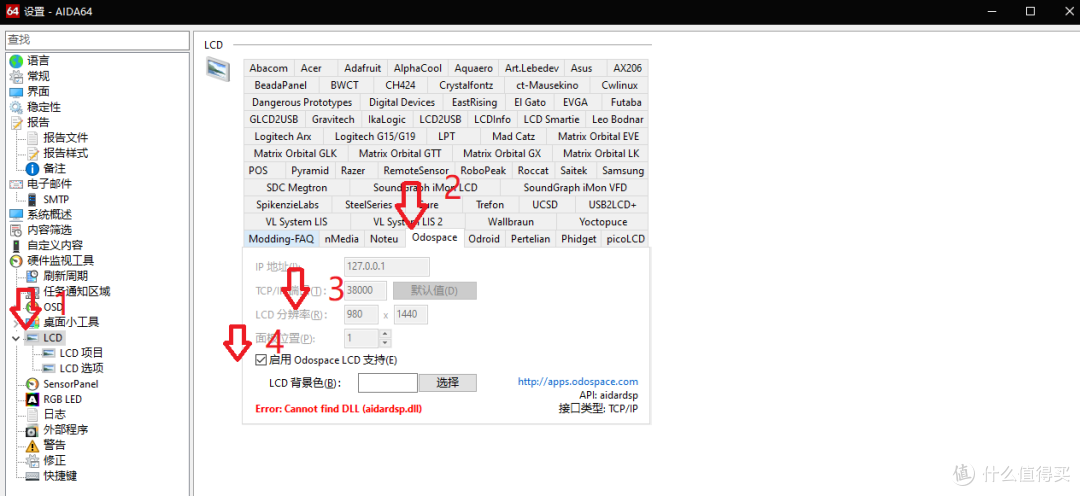Click the document icon beside 报告文件
1080x496 pixels.
coord(32,138)
